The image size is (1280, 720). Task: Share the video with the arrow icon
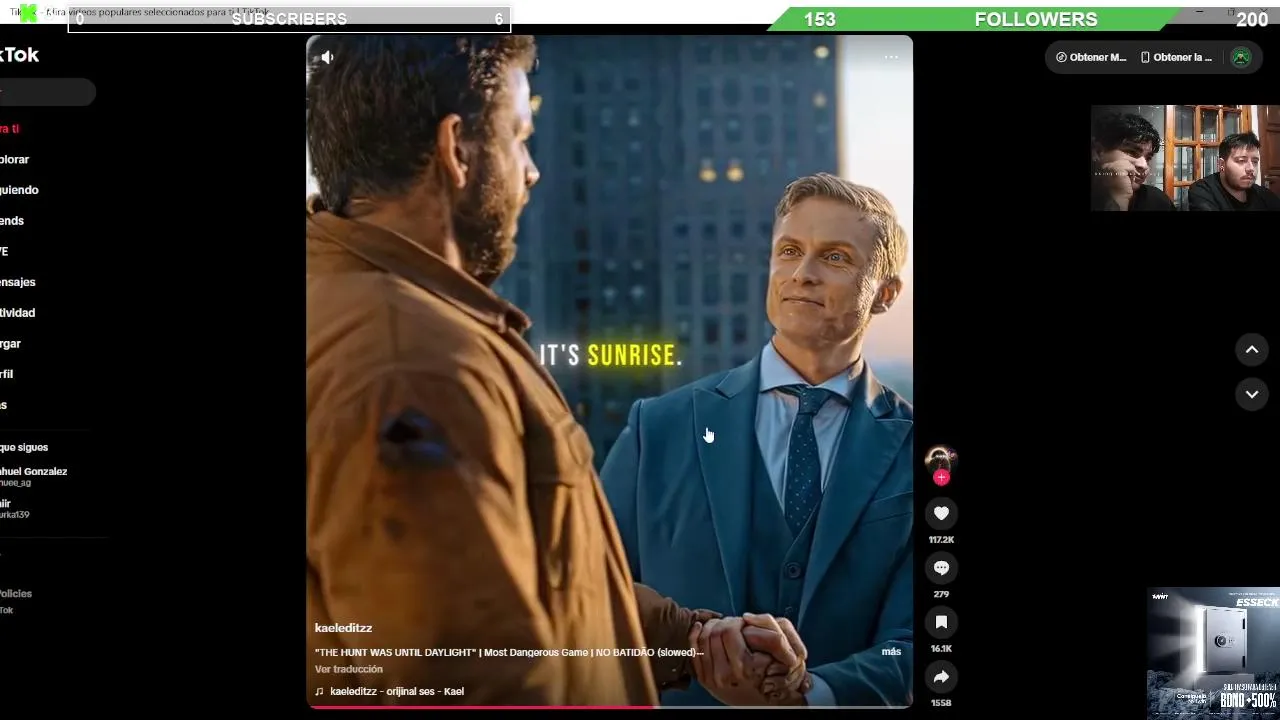[x=941, y=677]
